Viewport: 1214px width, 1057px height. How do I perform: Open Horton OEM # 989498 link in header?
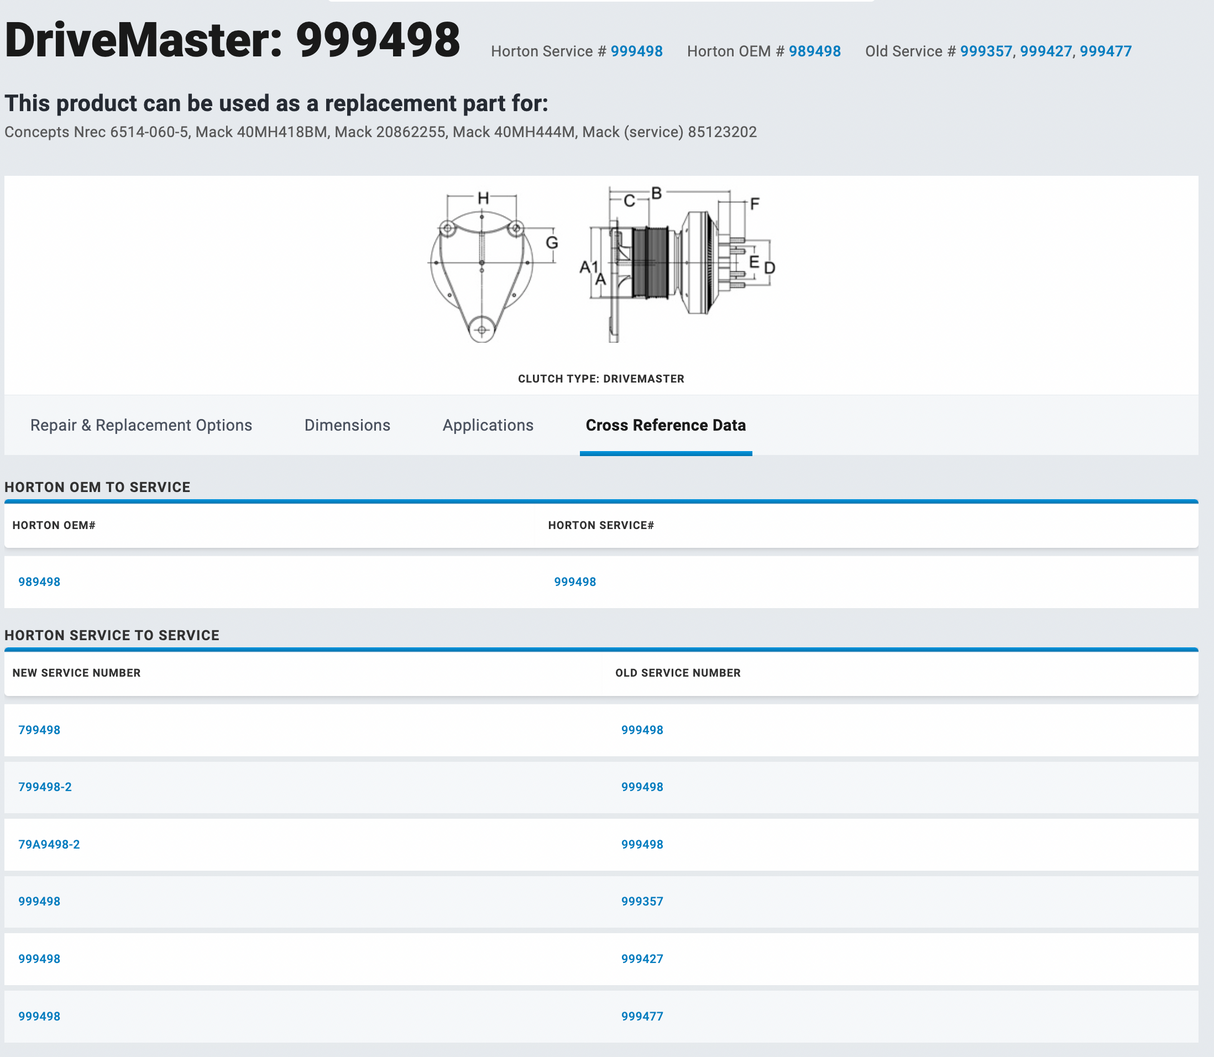814,51
